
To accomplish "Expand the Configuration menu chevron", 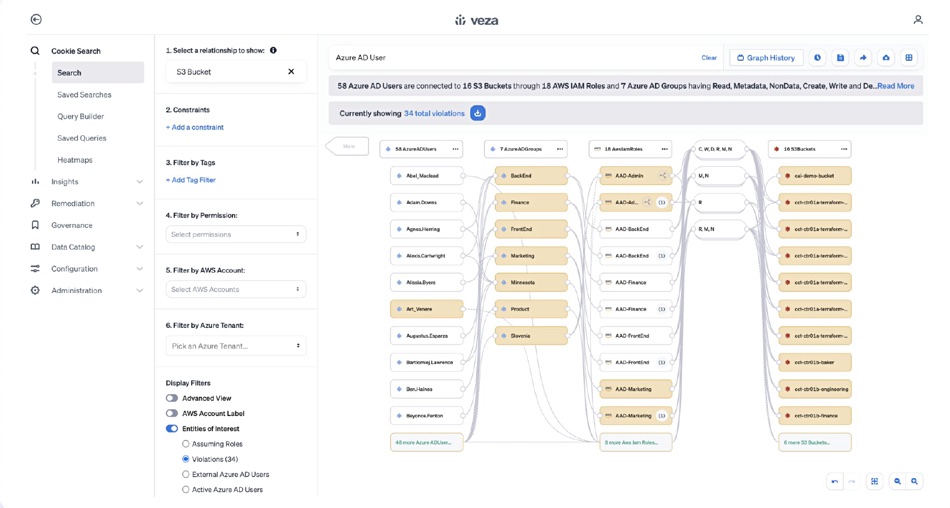I will (x=140, y=269).
